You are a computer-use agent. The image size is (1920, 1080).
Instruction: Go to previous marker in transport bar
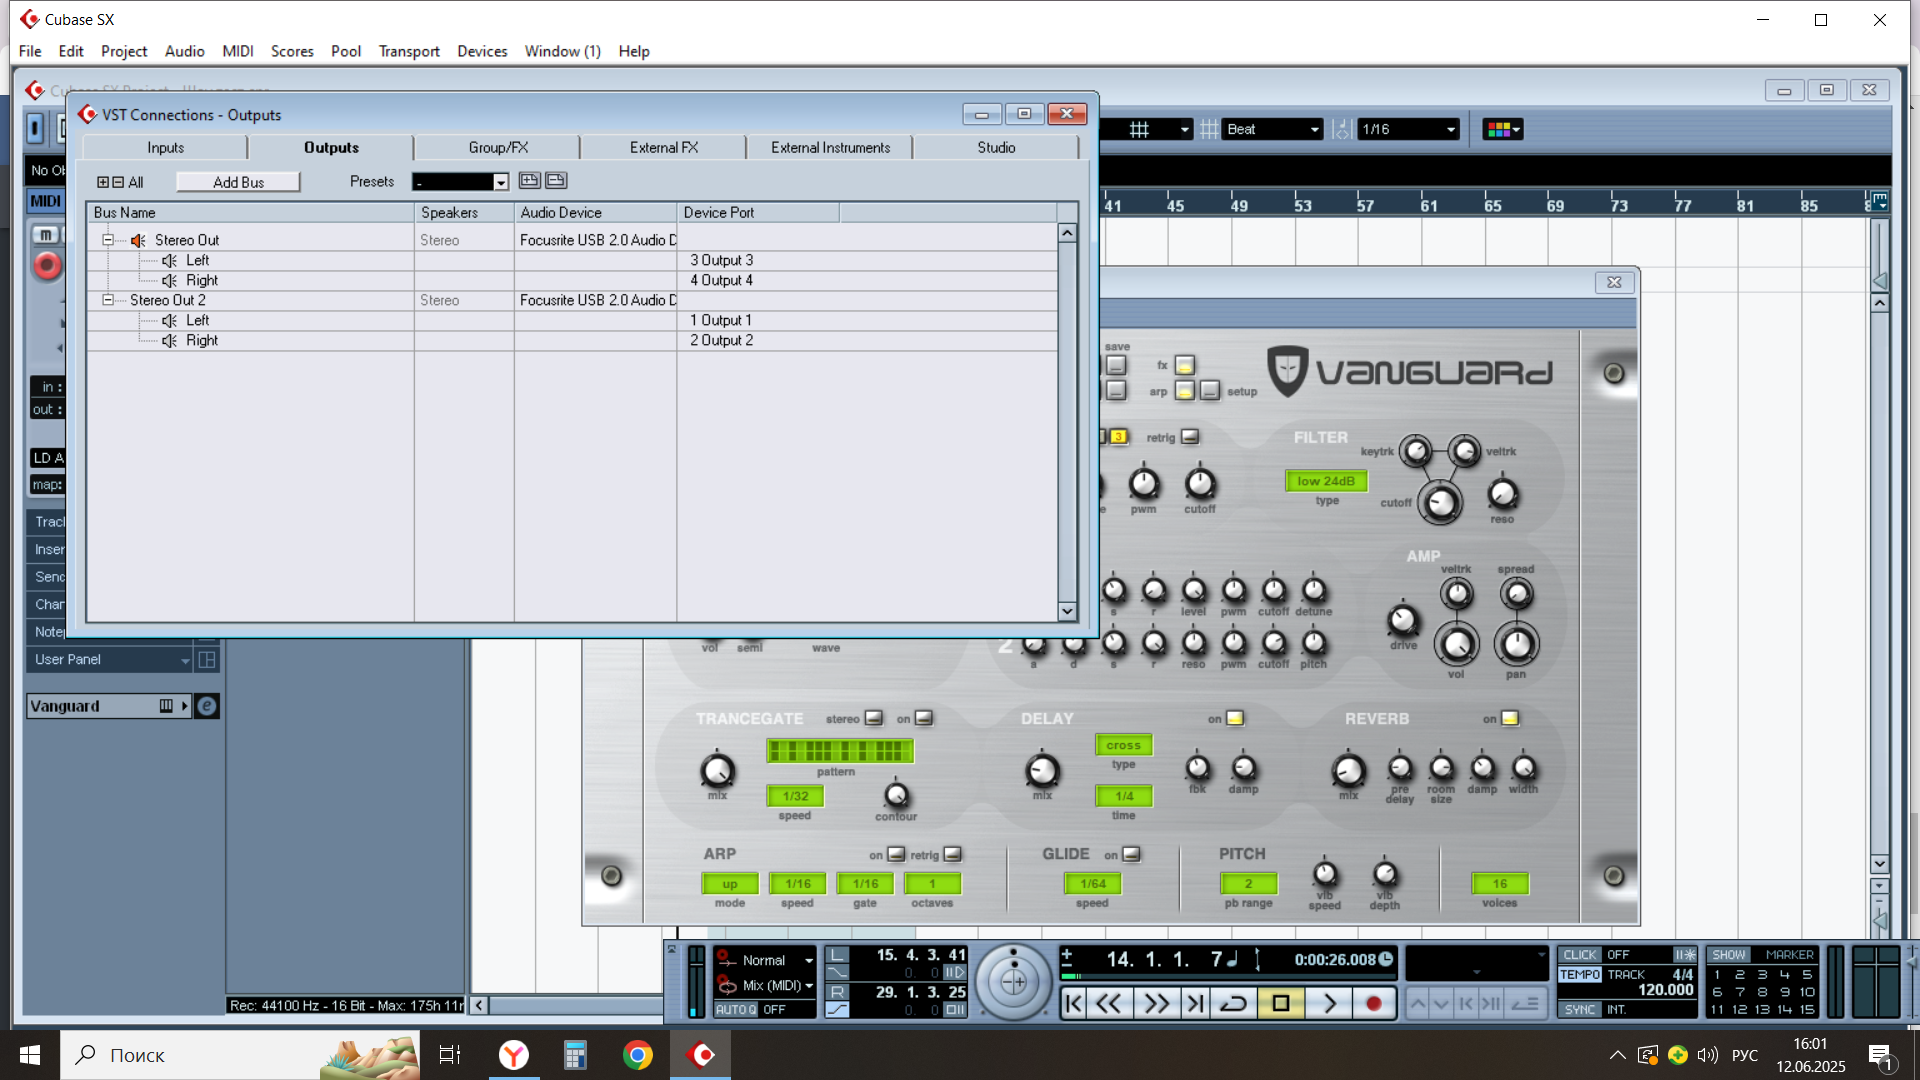1073,1003
